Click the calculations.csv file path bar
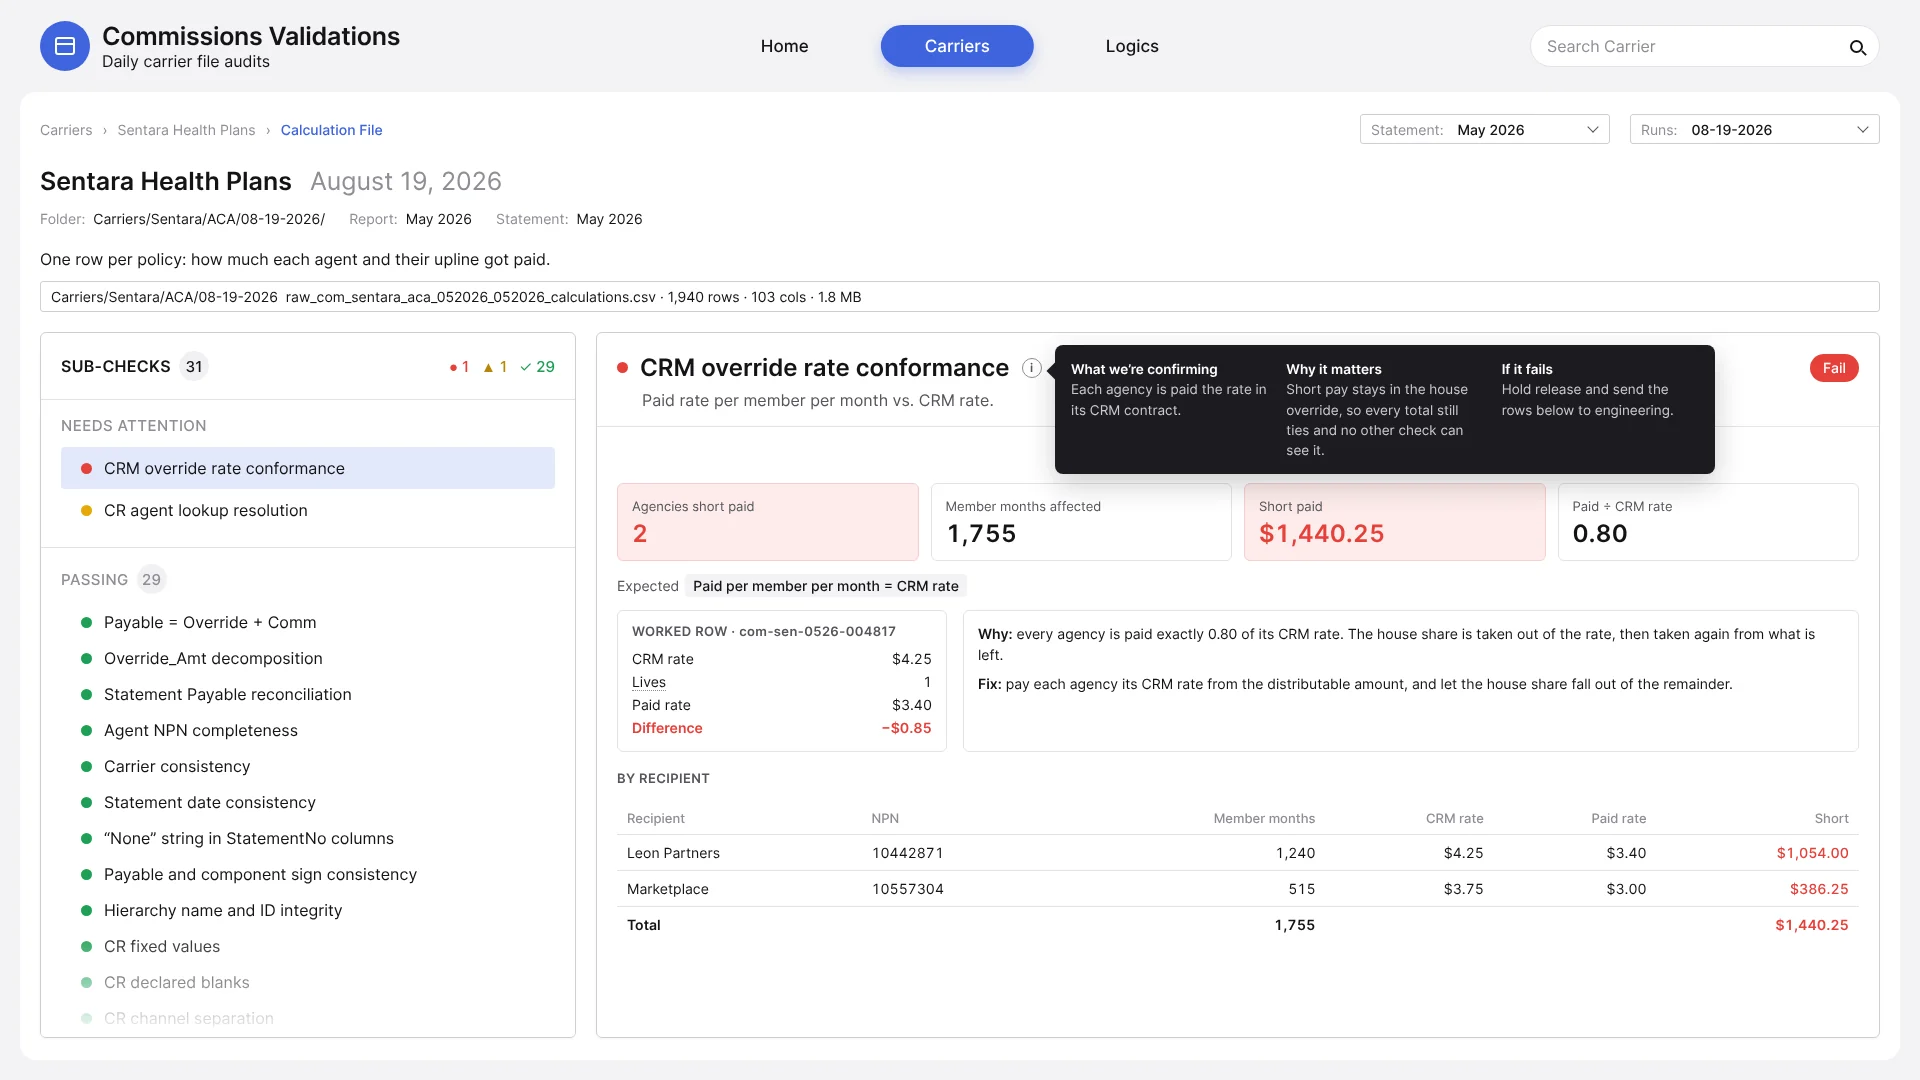Viewport: 1920px width, 1080px height. [959, 297]
